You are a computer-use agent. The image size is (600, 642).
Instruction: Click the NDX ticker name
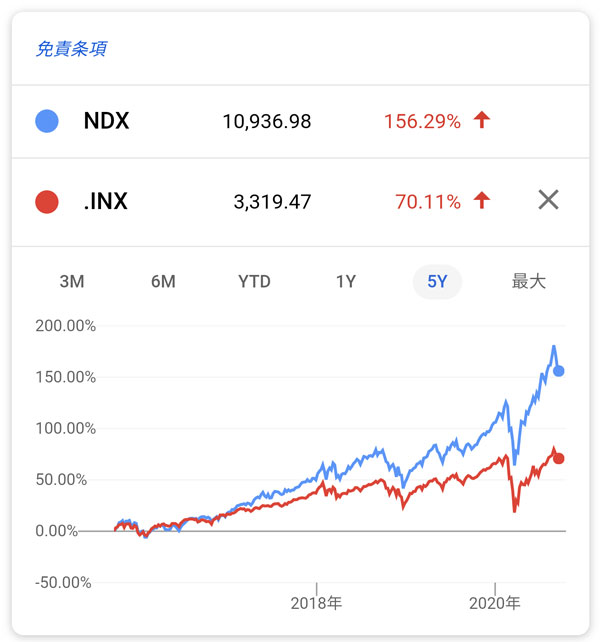[x=107, y=122]
